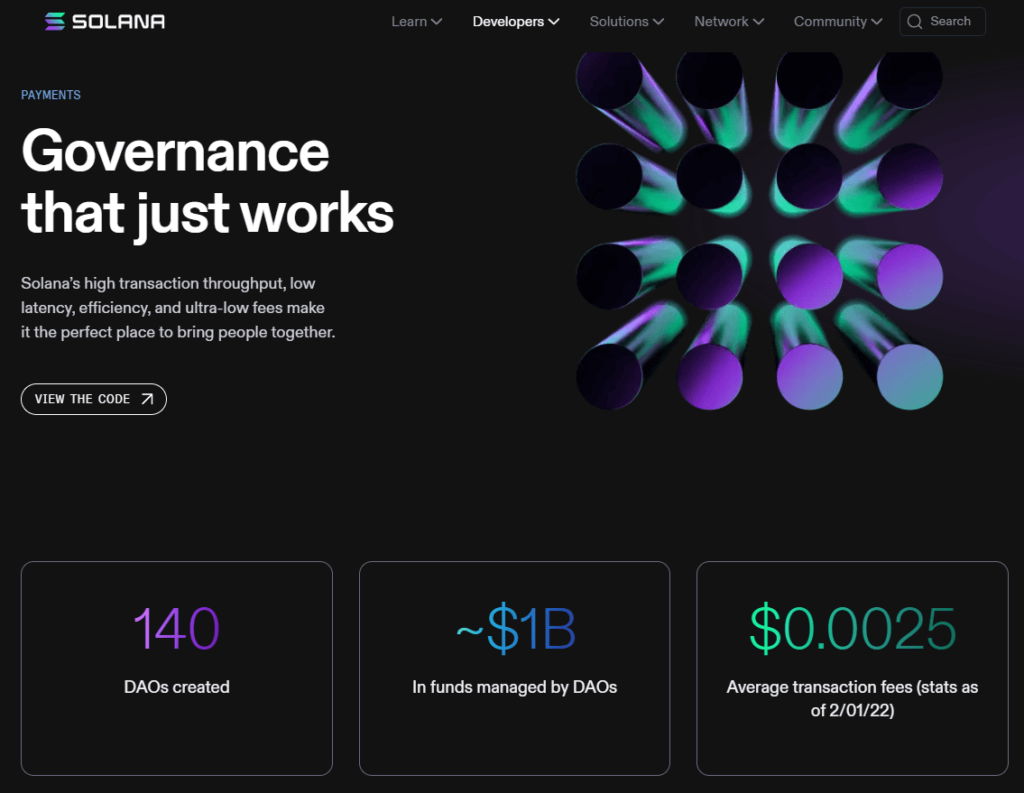
Task: Click the VIEW THE CODE button
Action: point(94,399)
